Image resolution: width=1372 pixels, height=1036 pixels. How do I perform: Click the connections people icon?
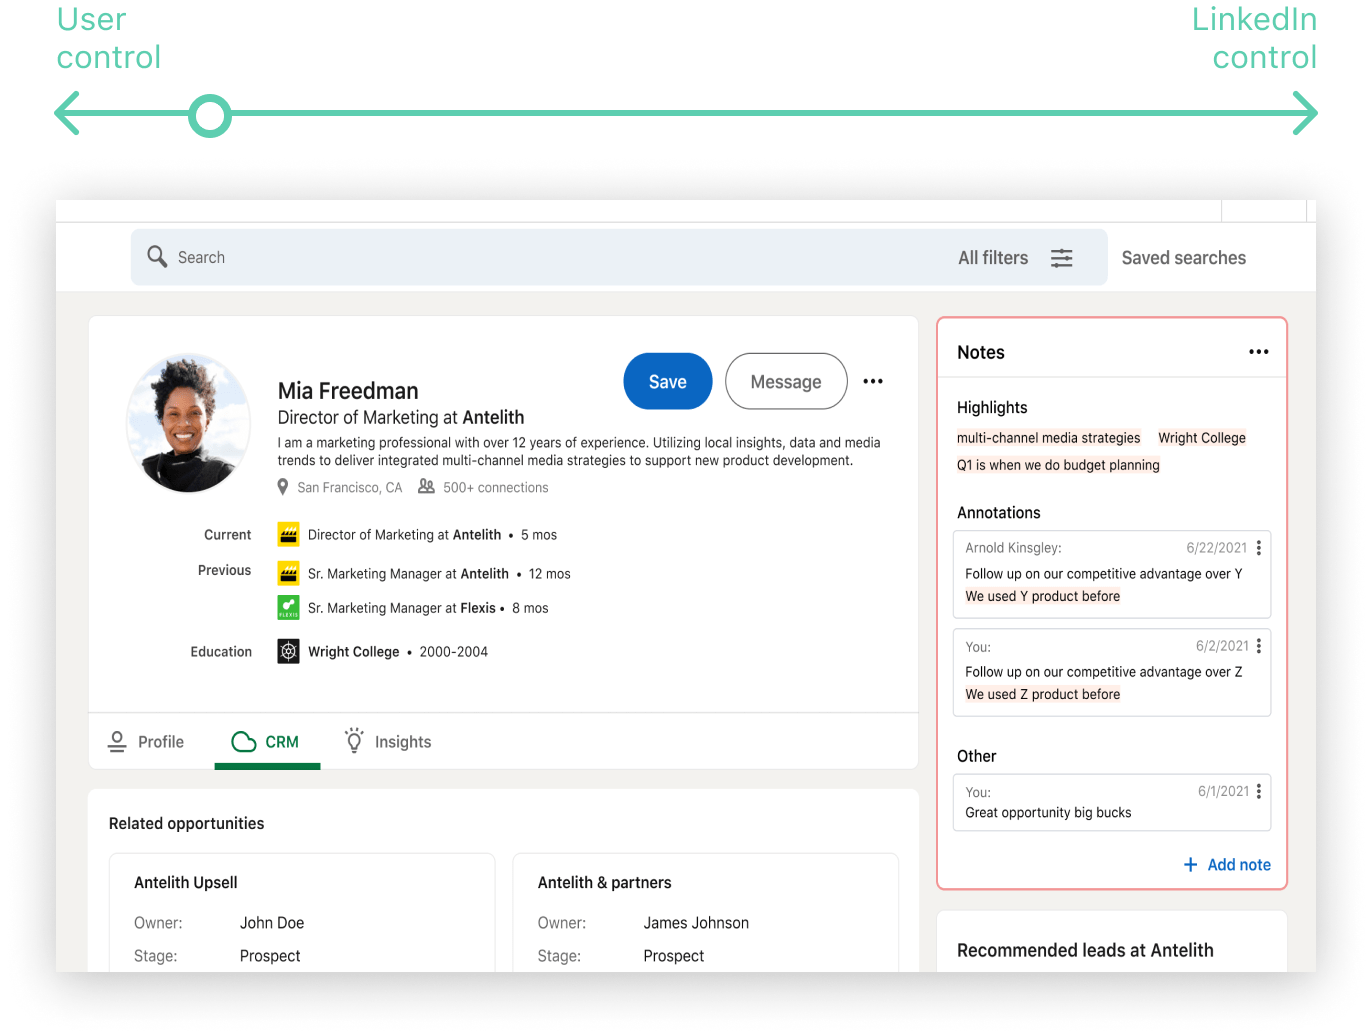coord(426,487)
